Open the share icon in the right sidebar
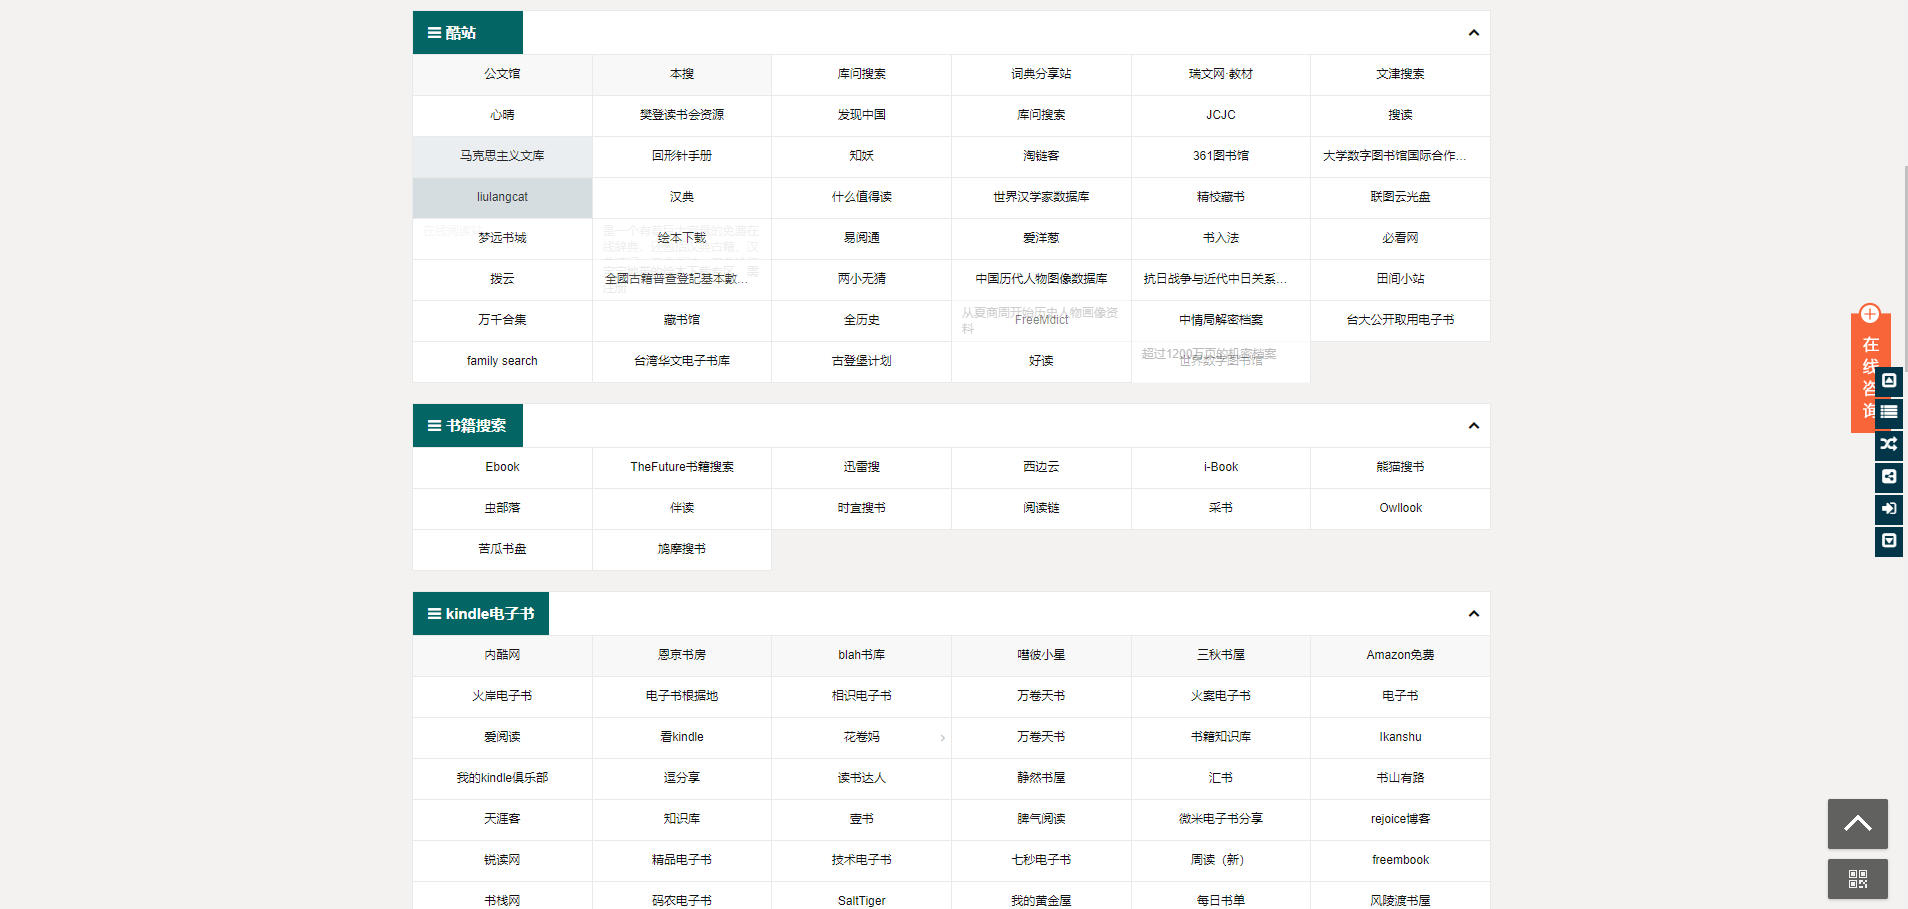Viewport: 1908px width, 909px height. coord(1889,477)
